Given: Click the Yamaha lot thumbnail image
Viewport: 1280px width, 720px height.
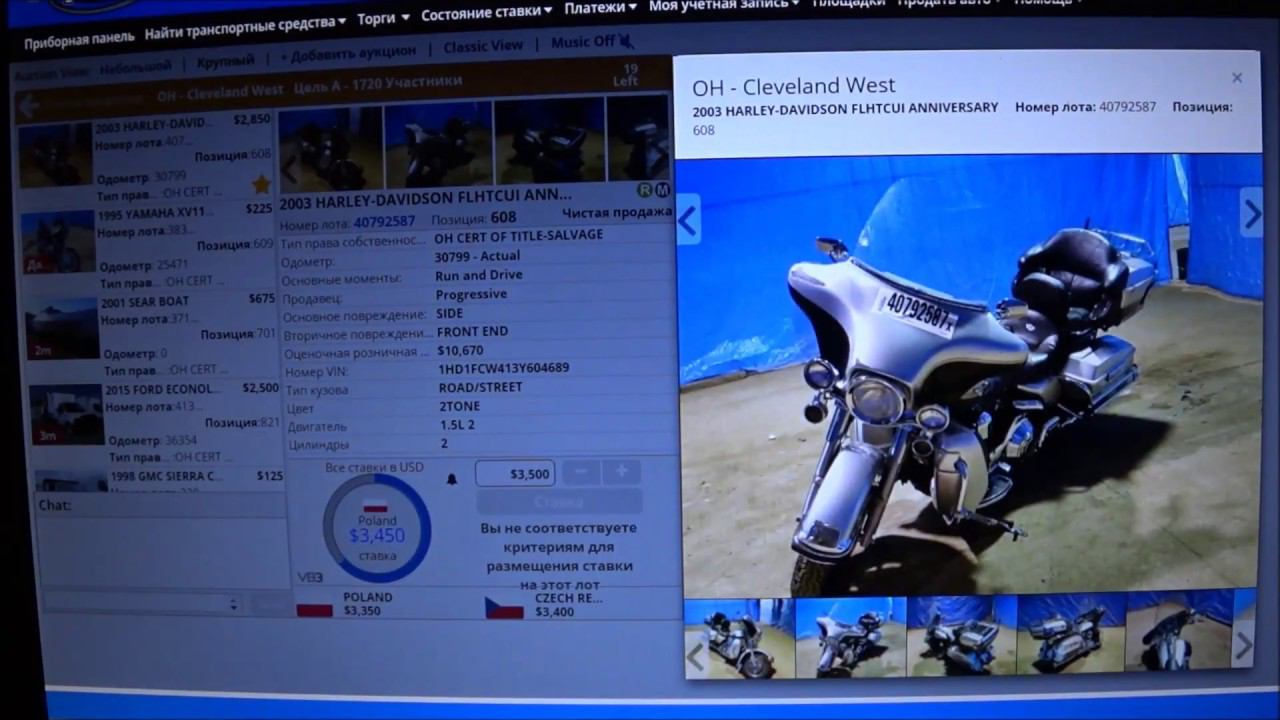Looking at the screenshot, I should tap(57, 242).
